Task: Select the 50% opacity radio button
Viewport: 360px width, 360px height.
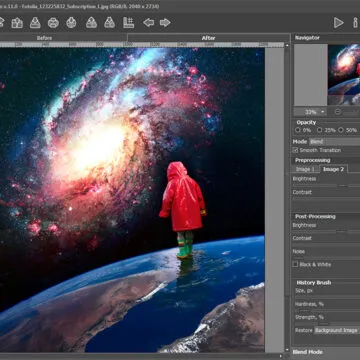Action: pyautogui.click(x=341, y=130)
